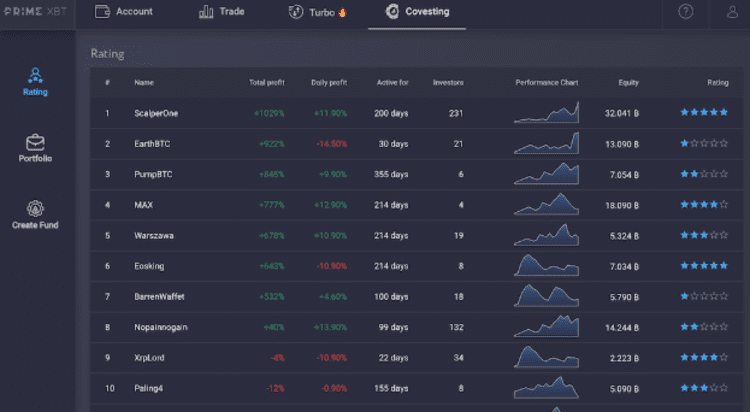The width and height of the screenshot is (750, 412).
Task: Open the user profile icon
Action: pos(732,12)
